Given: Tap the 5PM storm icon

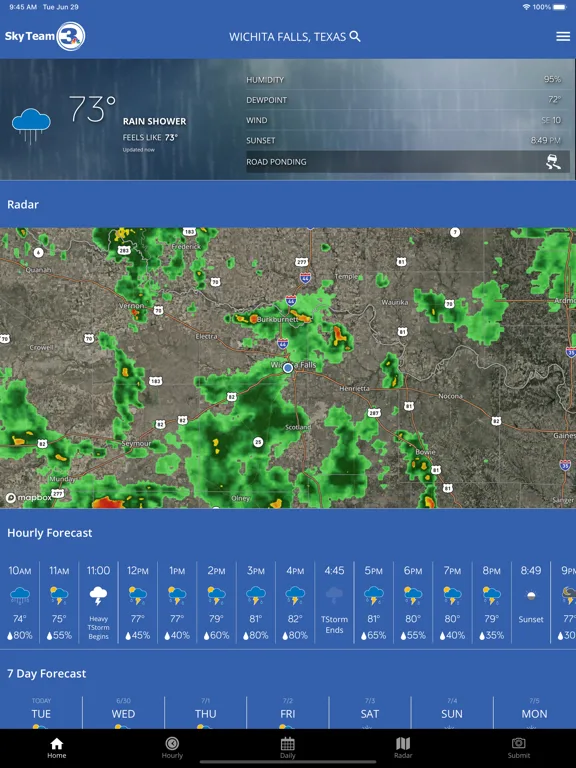Looking at the screenshot, I should click(374, 596).
